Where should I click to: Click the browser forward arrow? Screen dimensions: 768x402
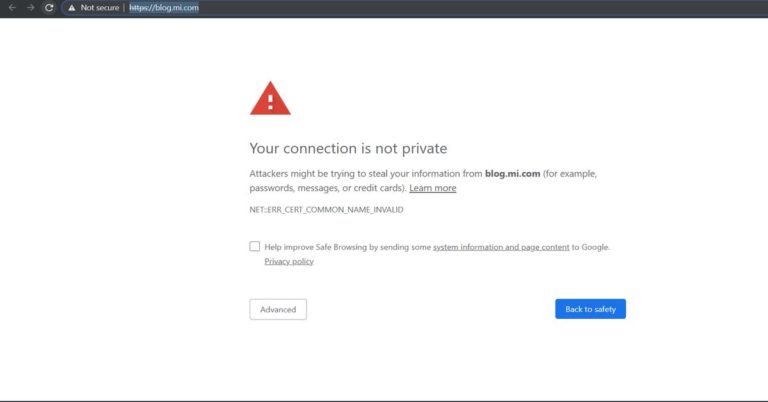(30, 8)
